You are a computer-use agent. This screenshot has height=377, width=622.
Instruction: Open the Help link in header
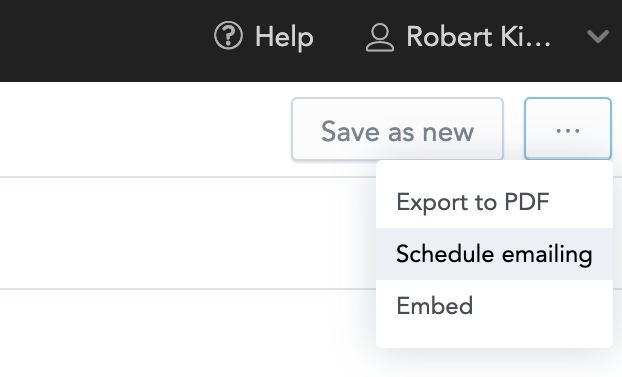point(264,37)
